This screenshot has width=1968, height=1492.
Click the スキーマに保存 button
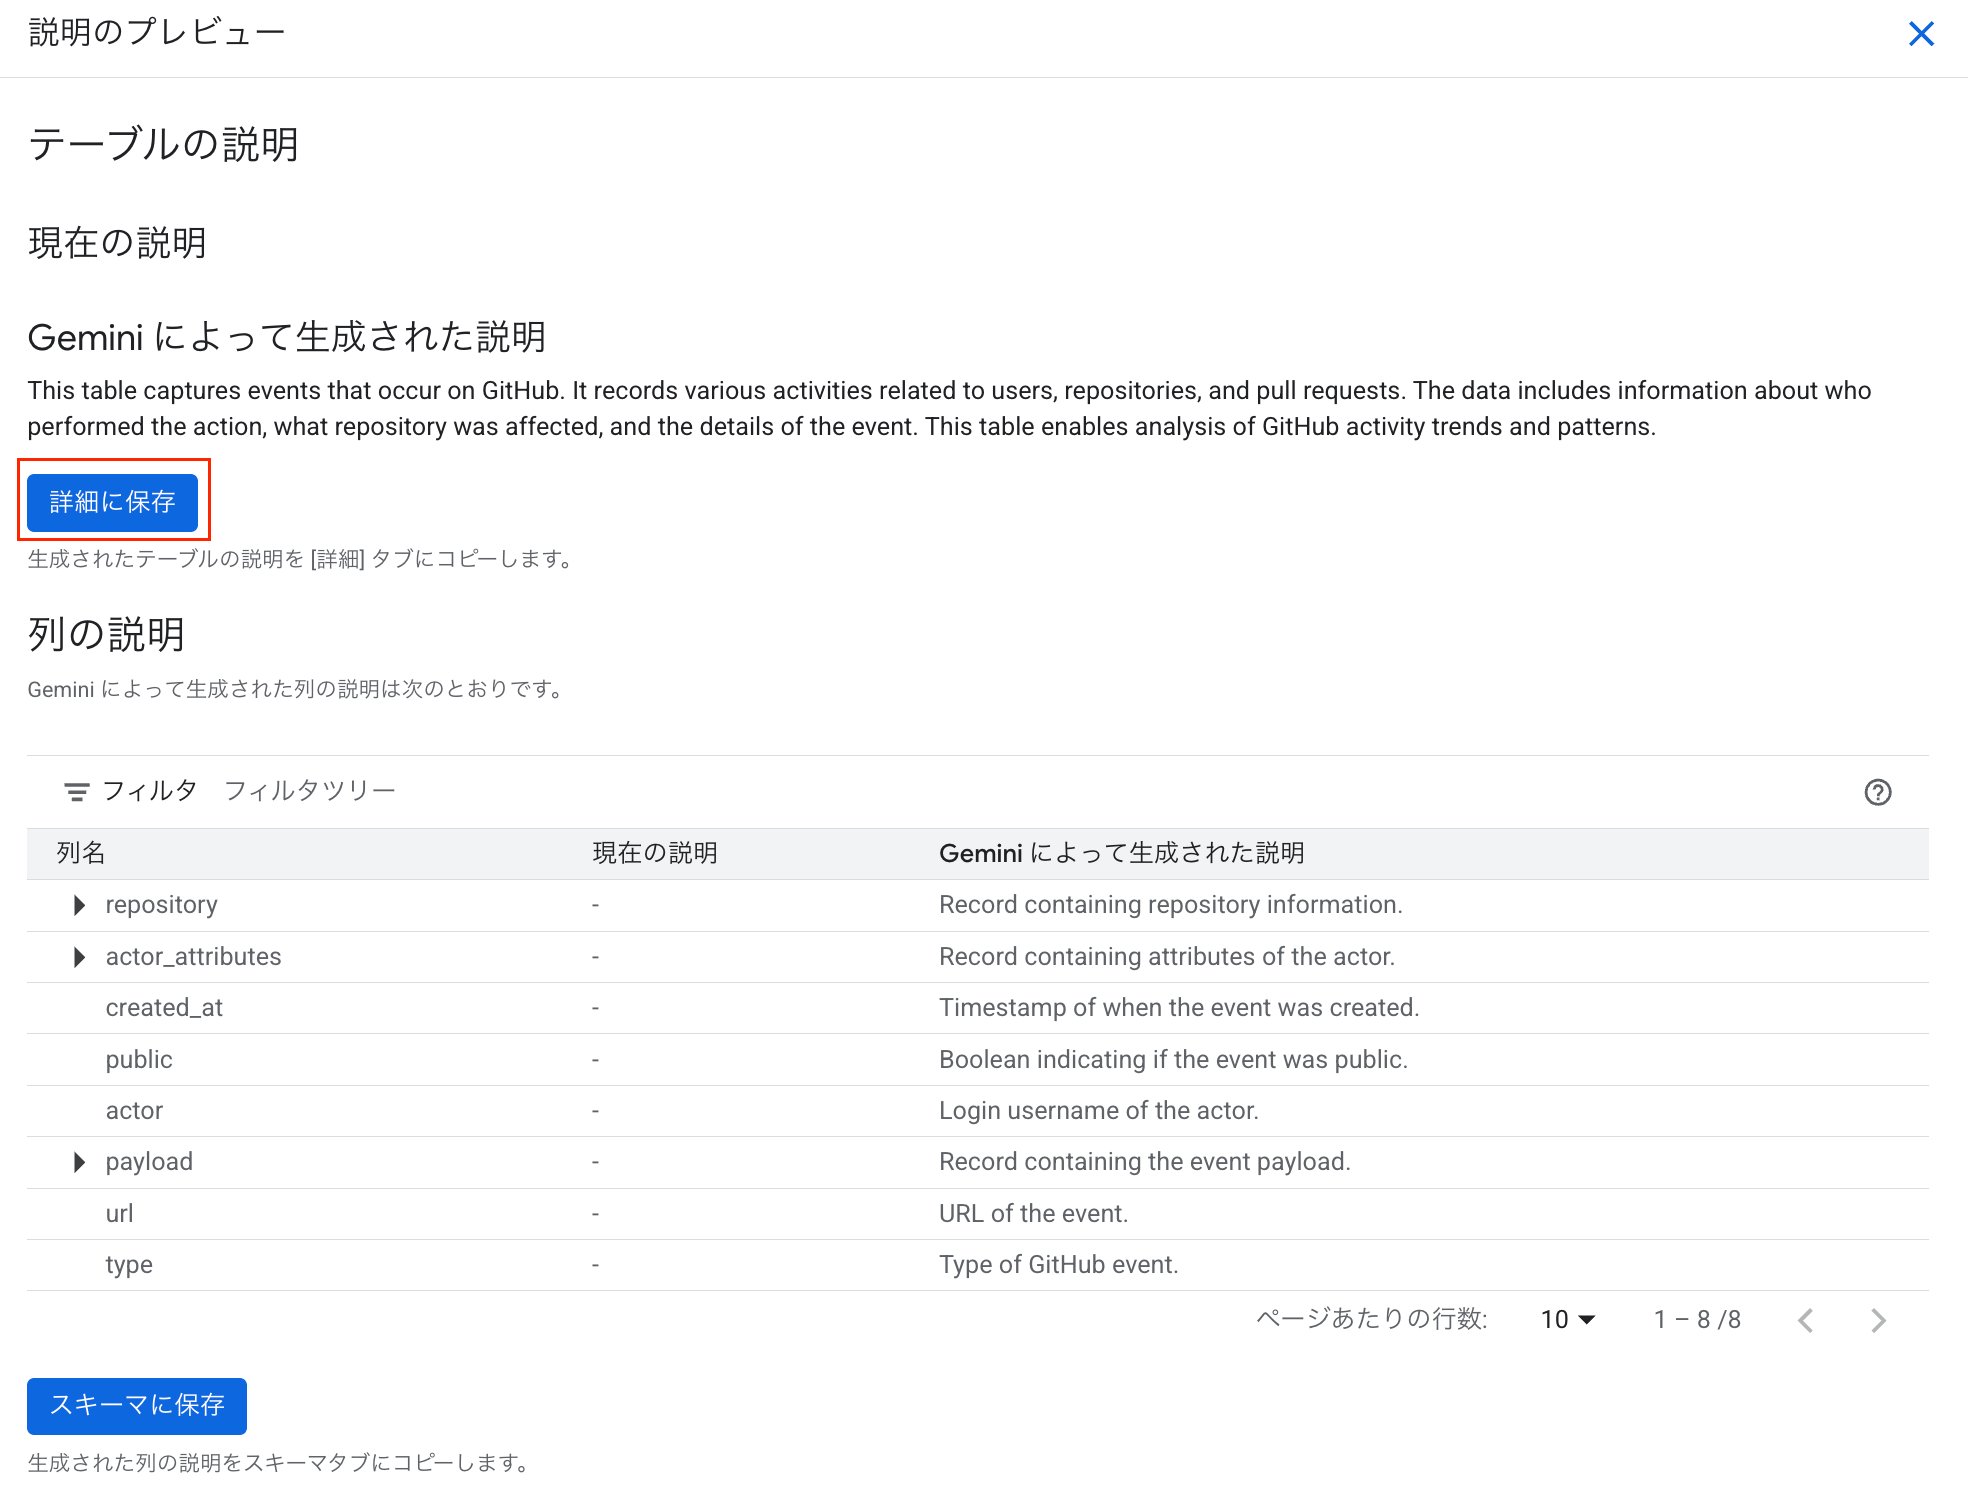(x=137, y=1405)
